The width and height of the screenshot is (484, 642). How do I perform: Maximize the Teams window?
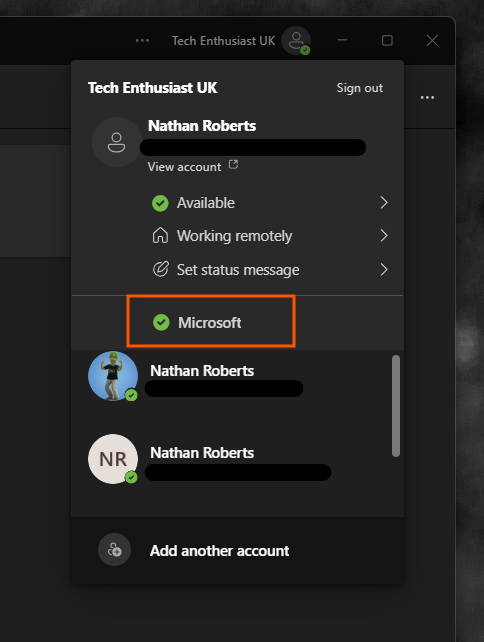coord(387,40)
